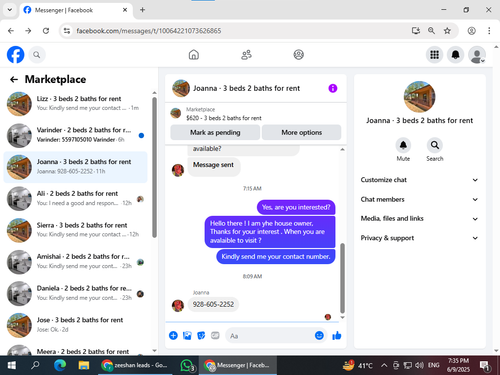Navigate back in browser
Viewport: 500px width, 375px height.
tap(11, 31)
